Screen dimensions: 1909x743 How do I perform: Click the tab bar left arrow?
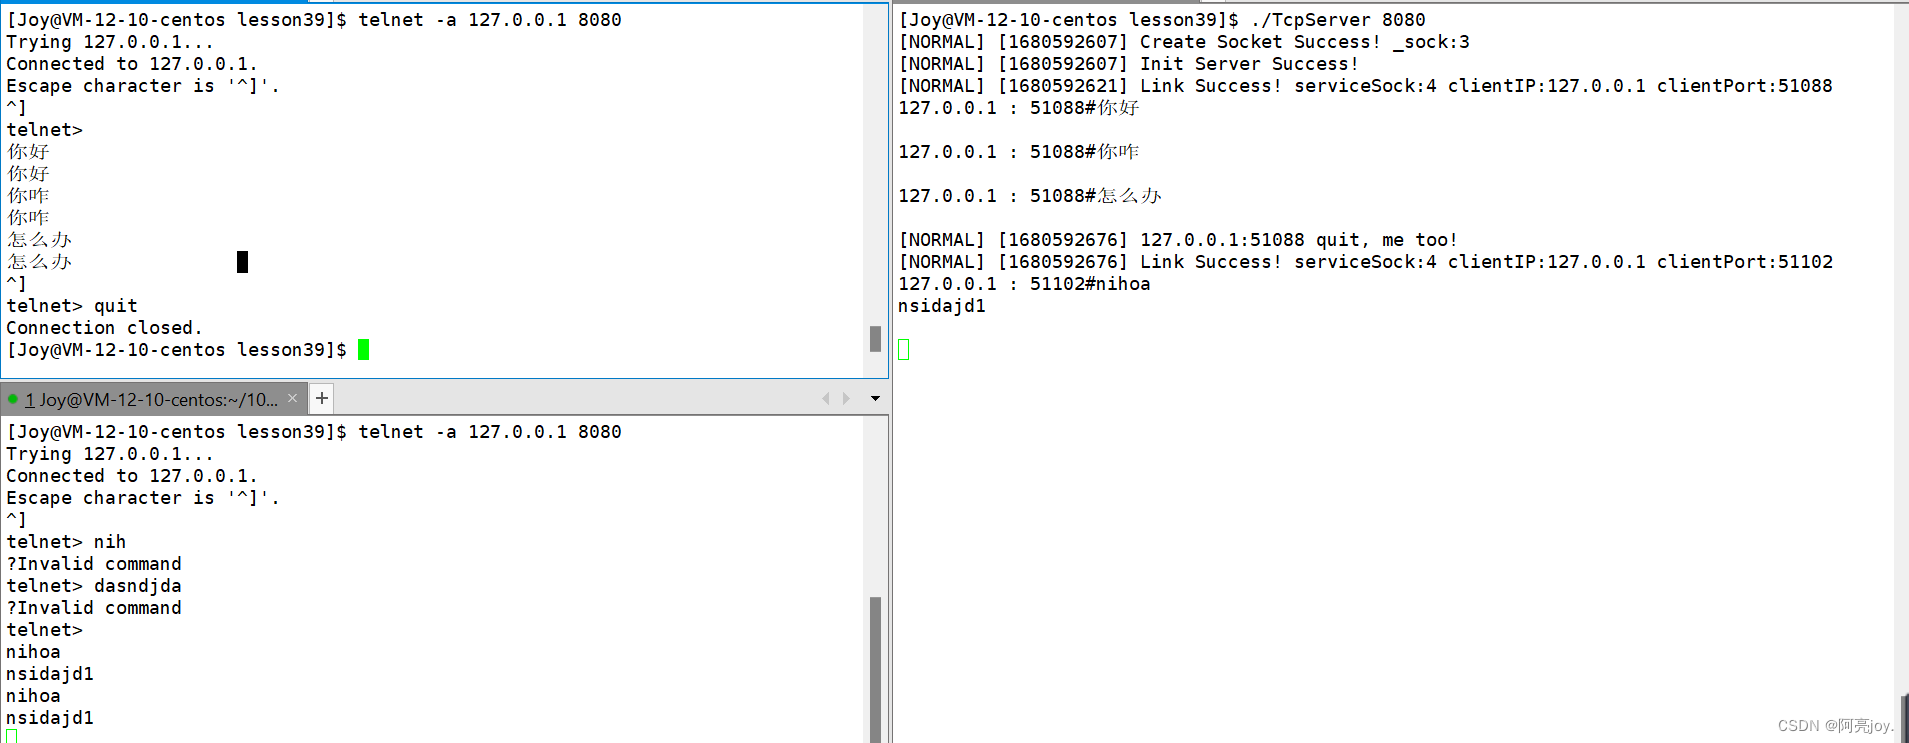(825, 398)
